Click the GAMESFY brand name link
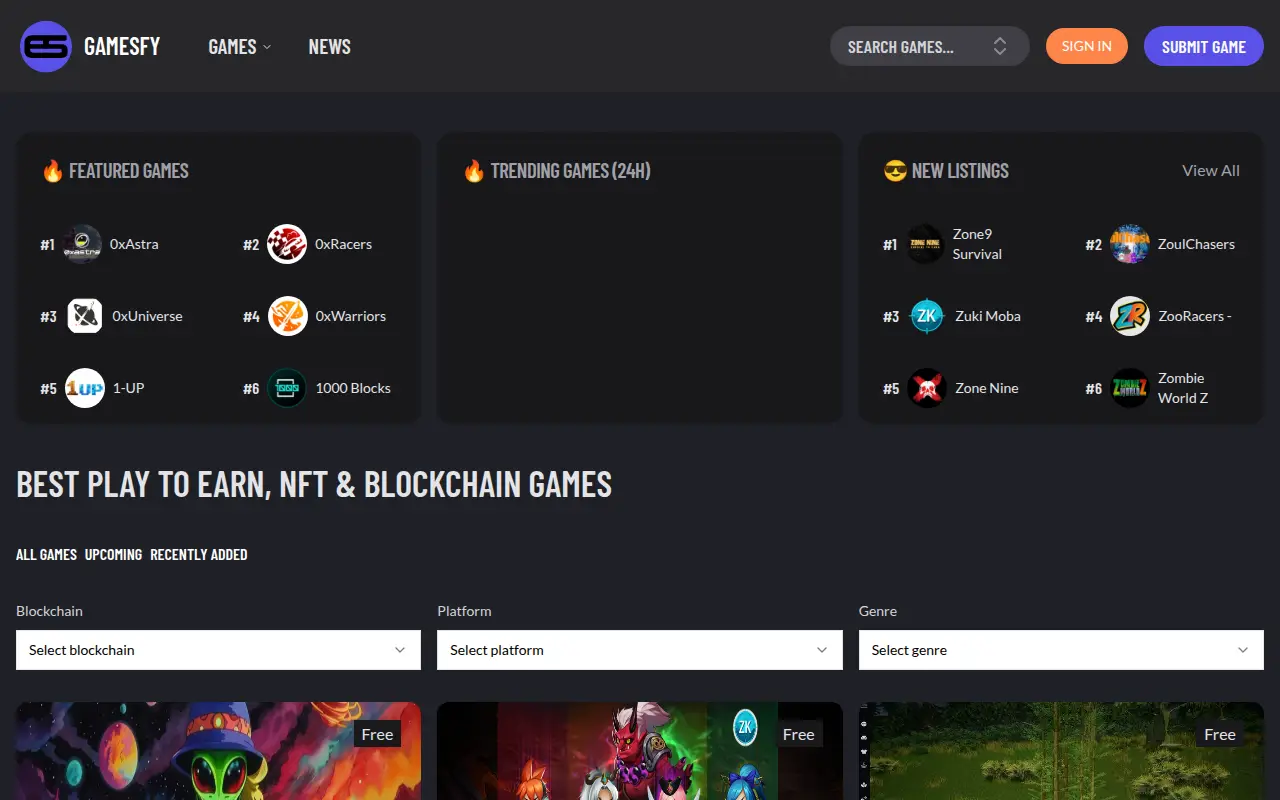The height and width of the screenshot is (800, 1280). [122, 46]
